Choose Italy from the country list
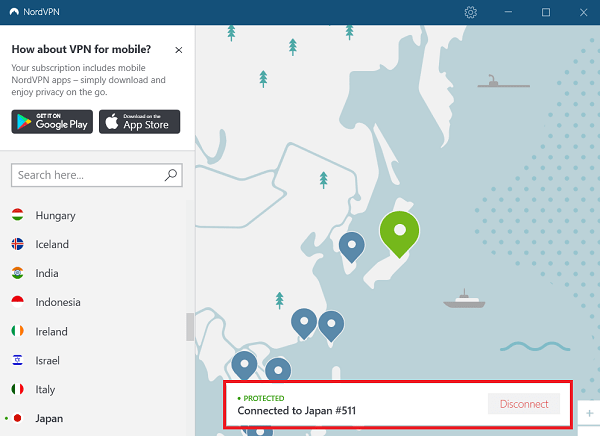The width and height of the screenshot is (600, 436). pos(45,390)
